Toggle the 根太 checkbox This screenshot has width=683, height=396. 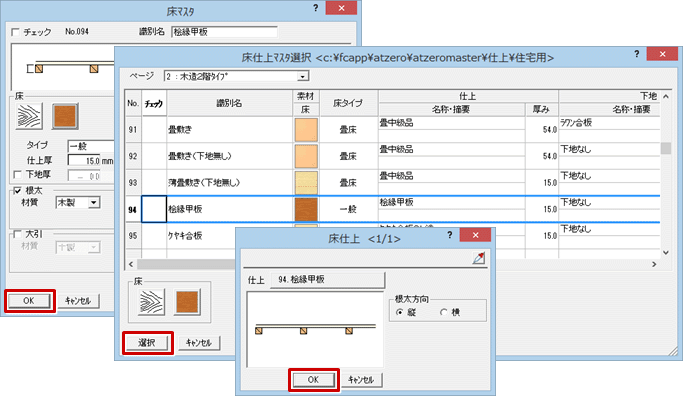(x=17, y=190)
